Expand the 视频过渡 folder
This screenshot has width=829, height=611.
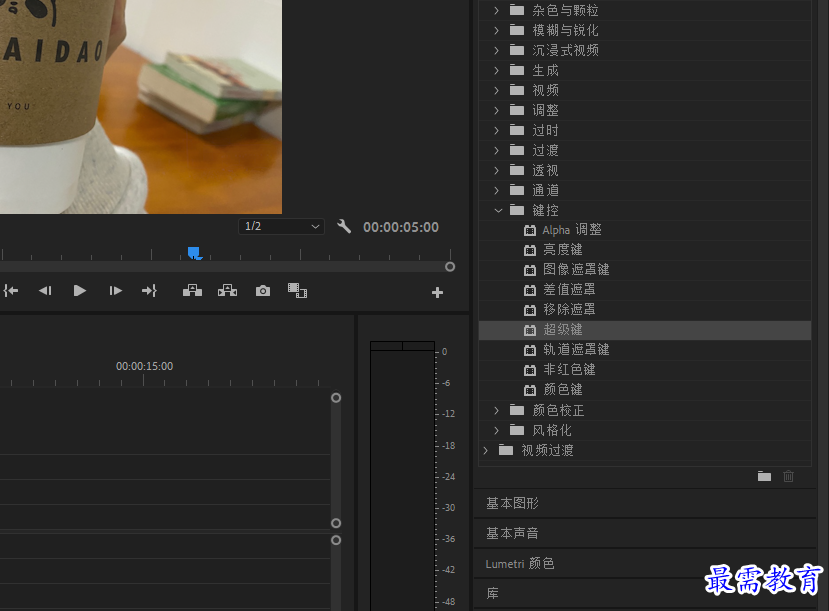coord(486,450)
